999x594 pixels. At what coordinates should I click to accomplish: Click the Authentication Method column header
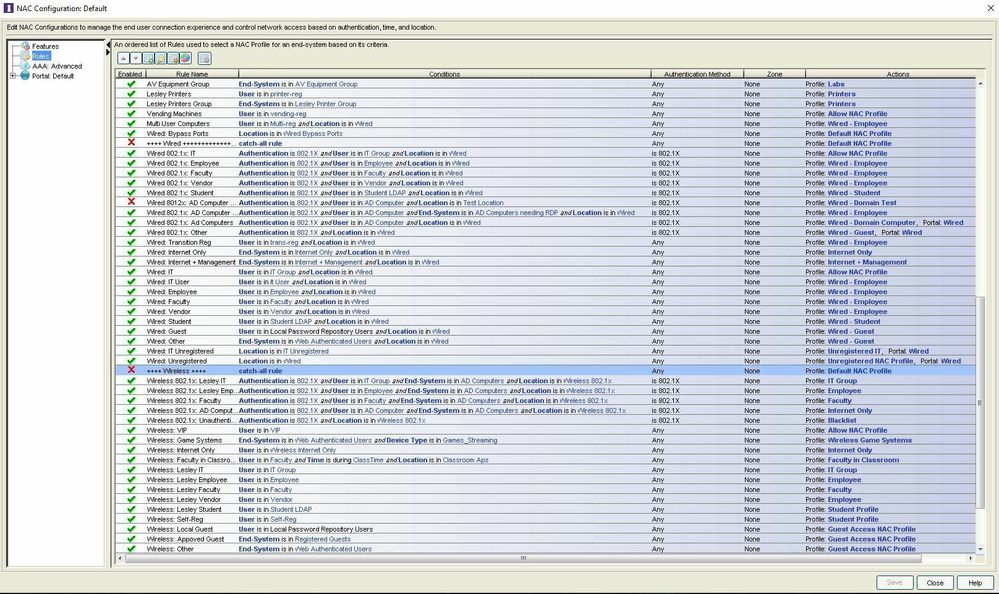pos(697,74)
